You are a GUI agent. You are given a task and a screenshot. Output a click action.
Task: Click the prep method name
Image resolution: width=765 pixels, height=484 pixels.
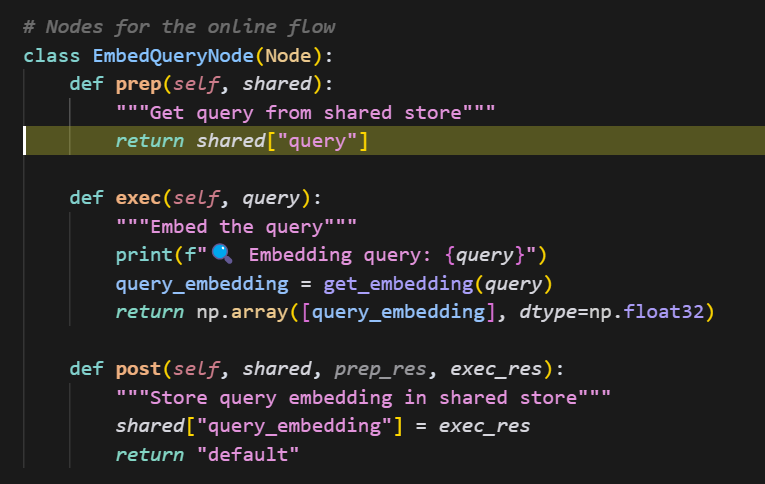139,84
